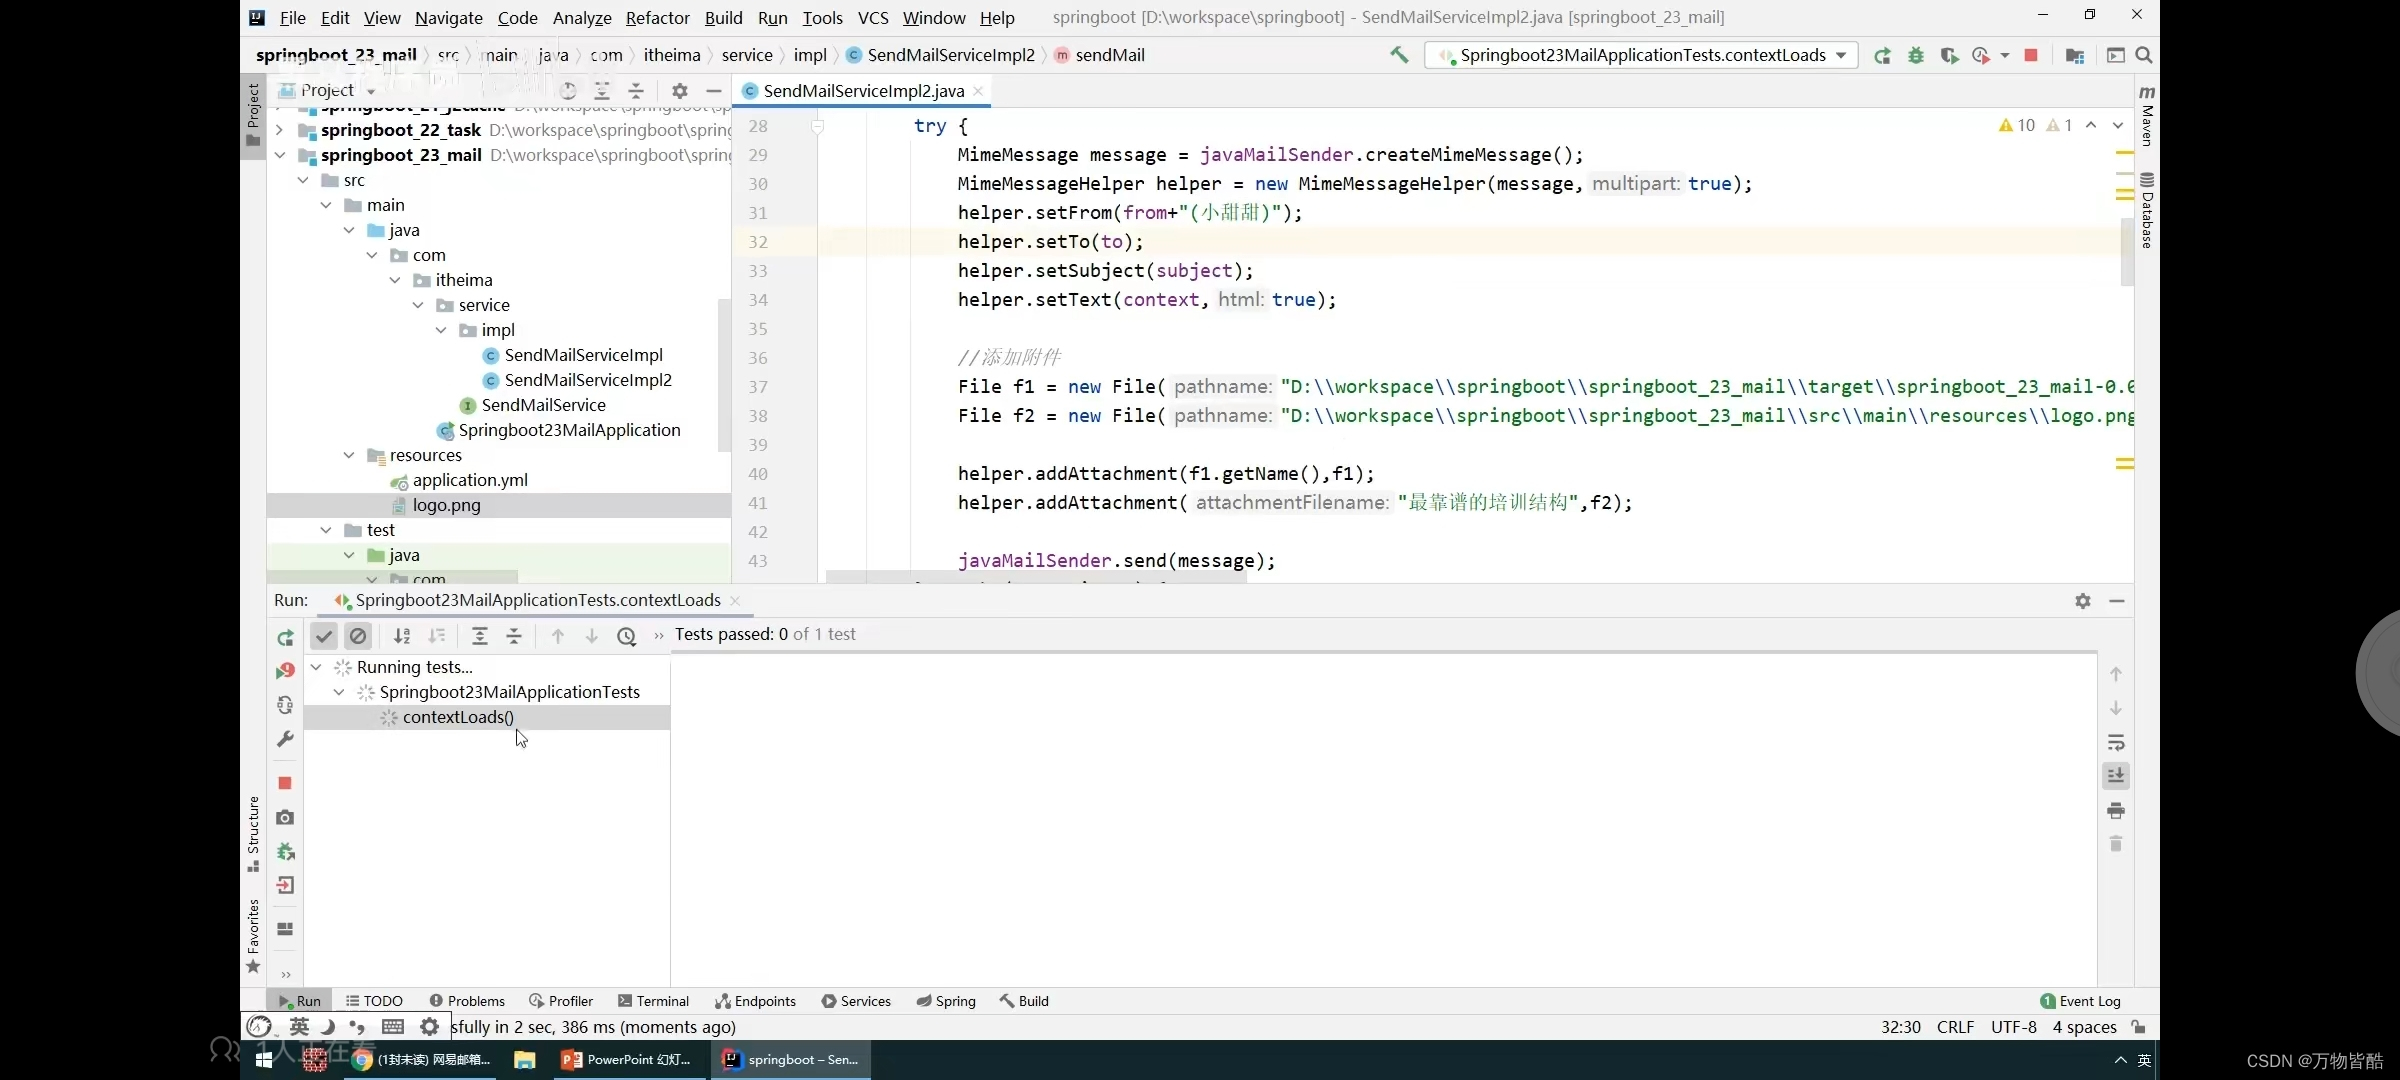Image resolution: width=2400 pixels, height=1080 pixels.
Task: Click the CRLF line separator indicator
Action: pos(1955,1027)
